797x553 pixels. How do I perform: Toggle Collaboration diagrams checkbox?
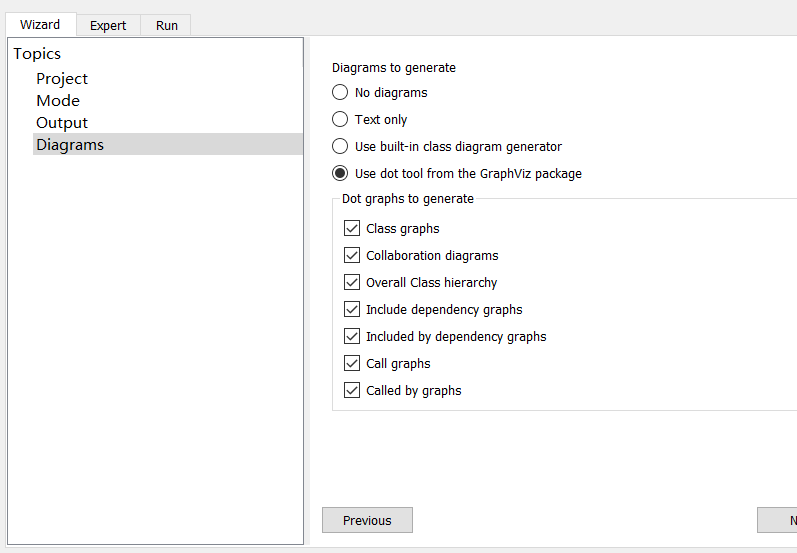[x=352, y=256]
